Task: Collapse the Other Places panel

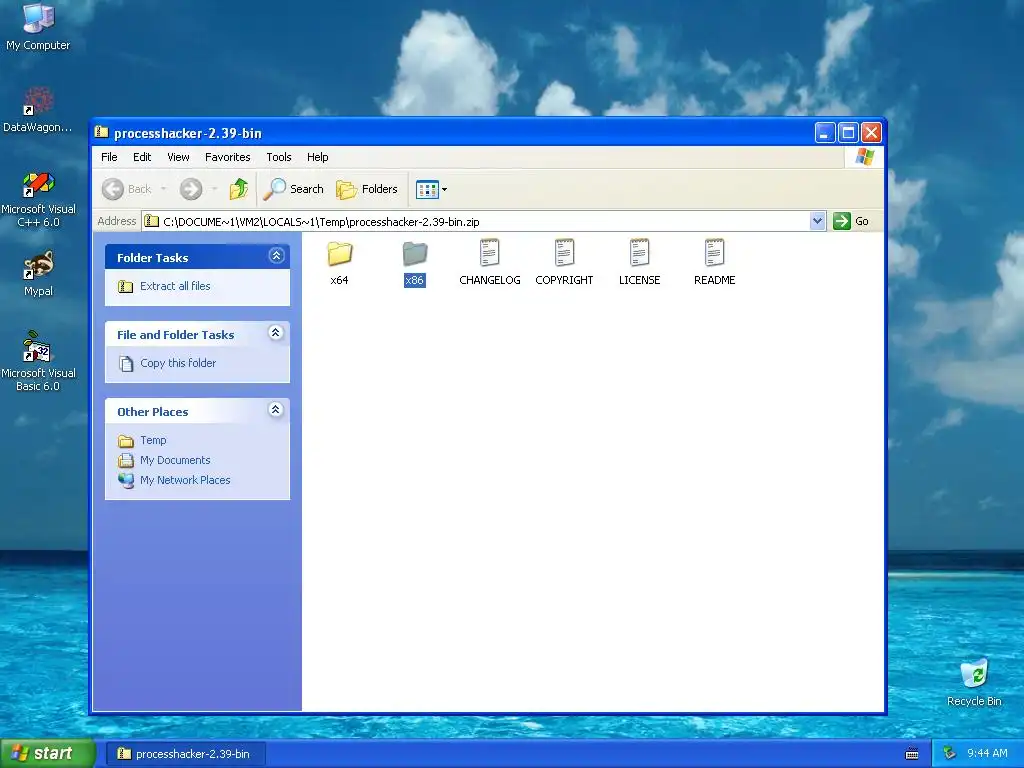Action: tap(276, 409)
